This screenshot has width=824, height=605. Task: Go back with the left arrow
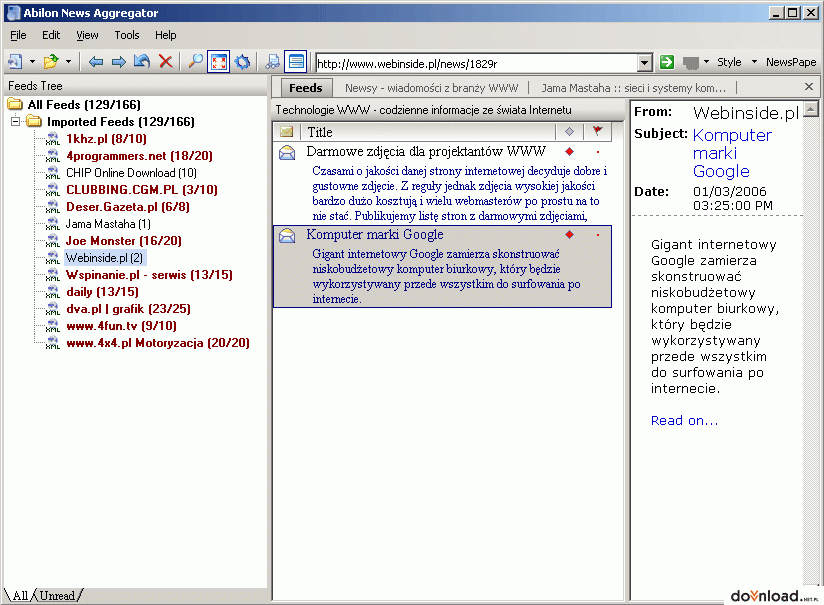[x=96, y=62]
